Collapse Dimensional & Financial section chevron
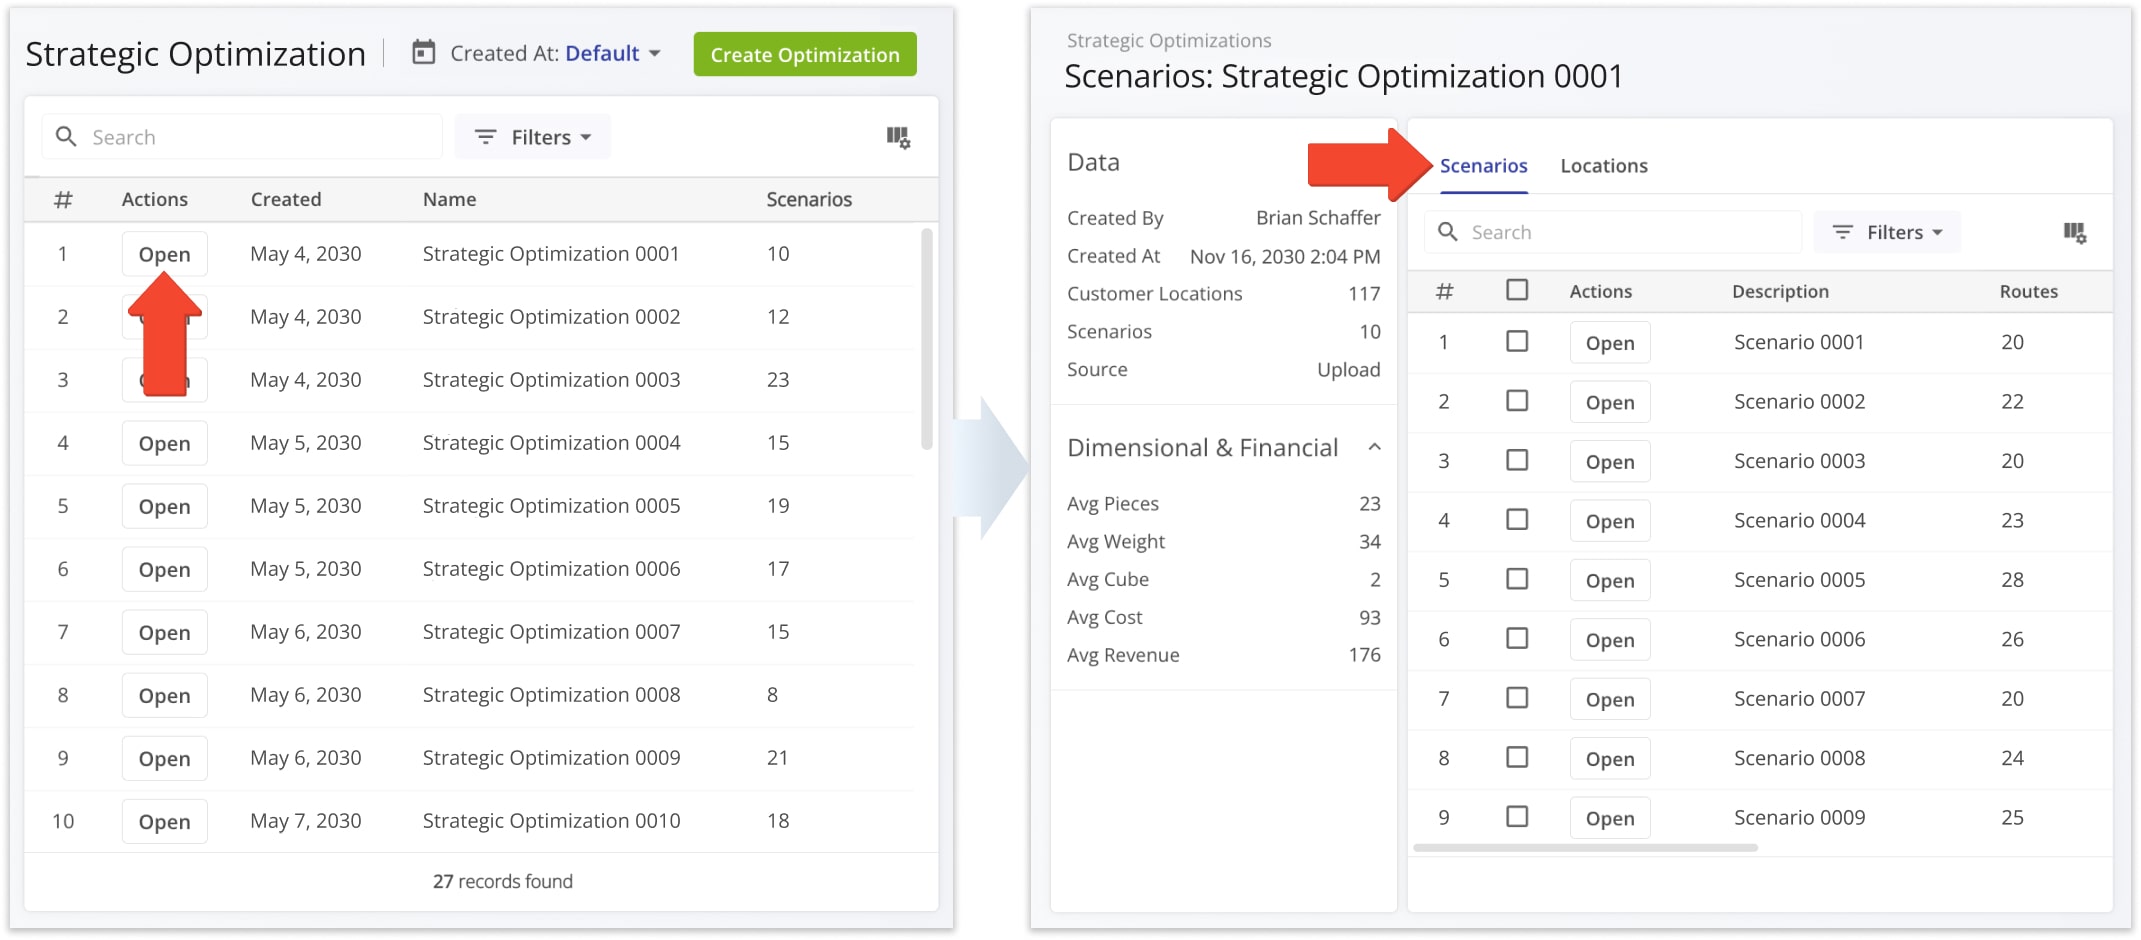The width and height of the screenshot is (2141, 940). (1374, 447)
